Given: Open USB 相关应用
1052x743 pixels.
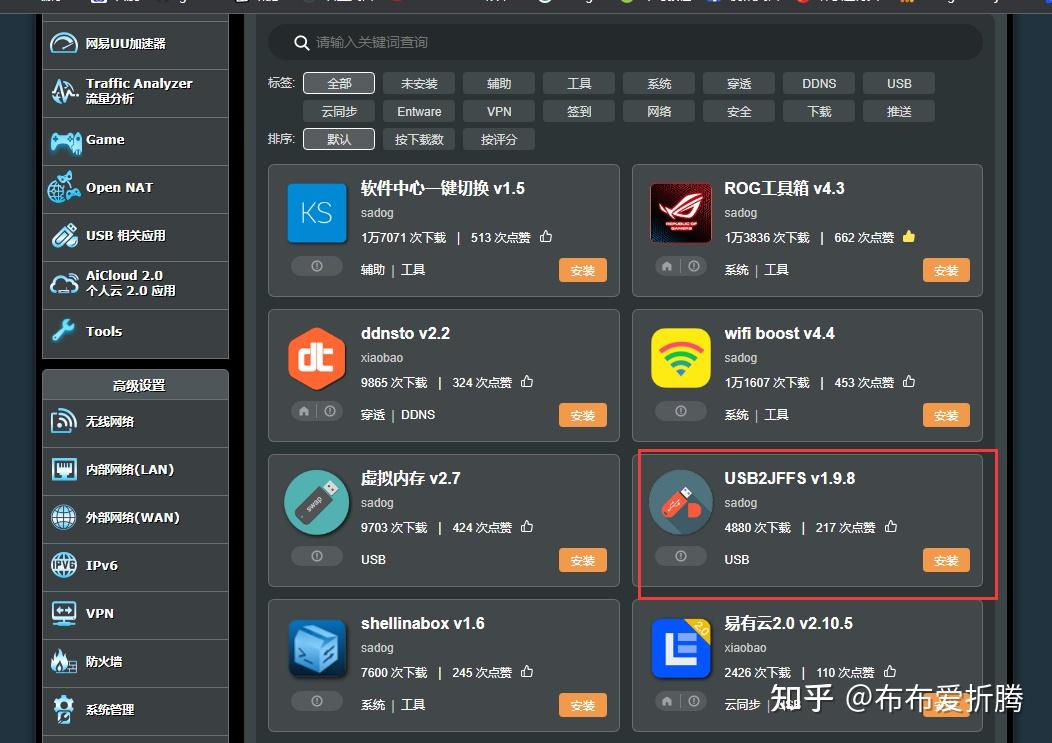Looking at the screenshot, I should point(136,236).
